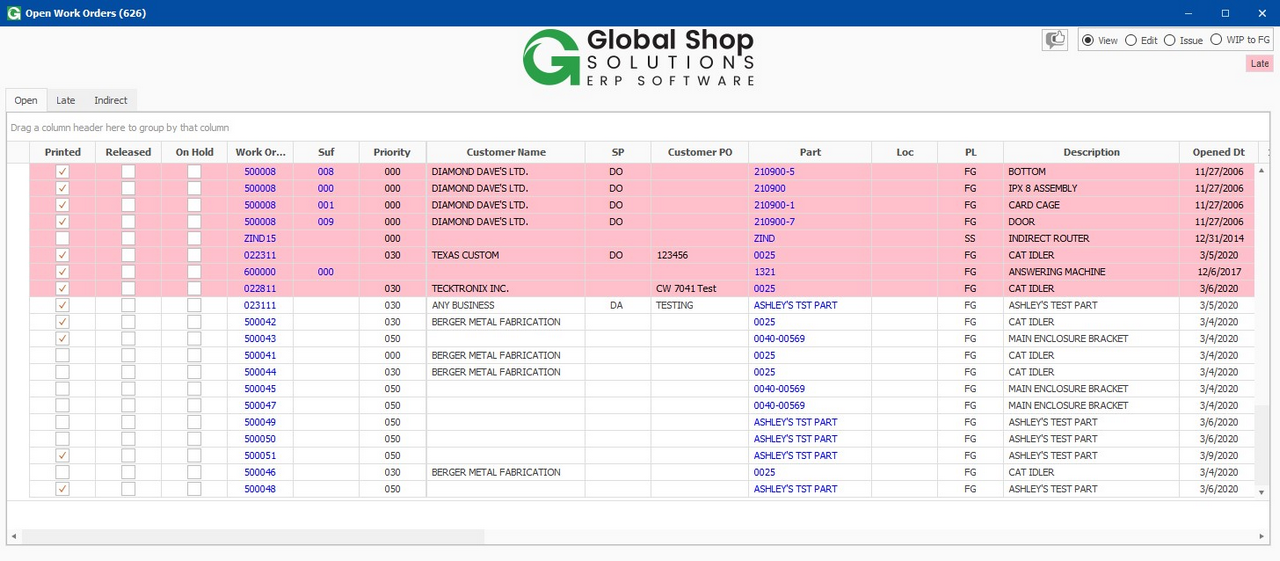The image size is (1280, 561).
Task: Uncheck Printed checkbox for work order 500051
Action: pyautogui.click(x=62, y=456)
